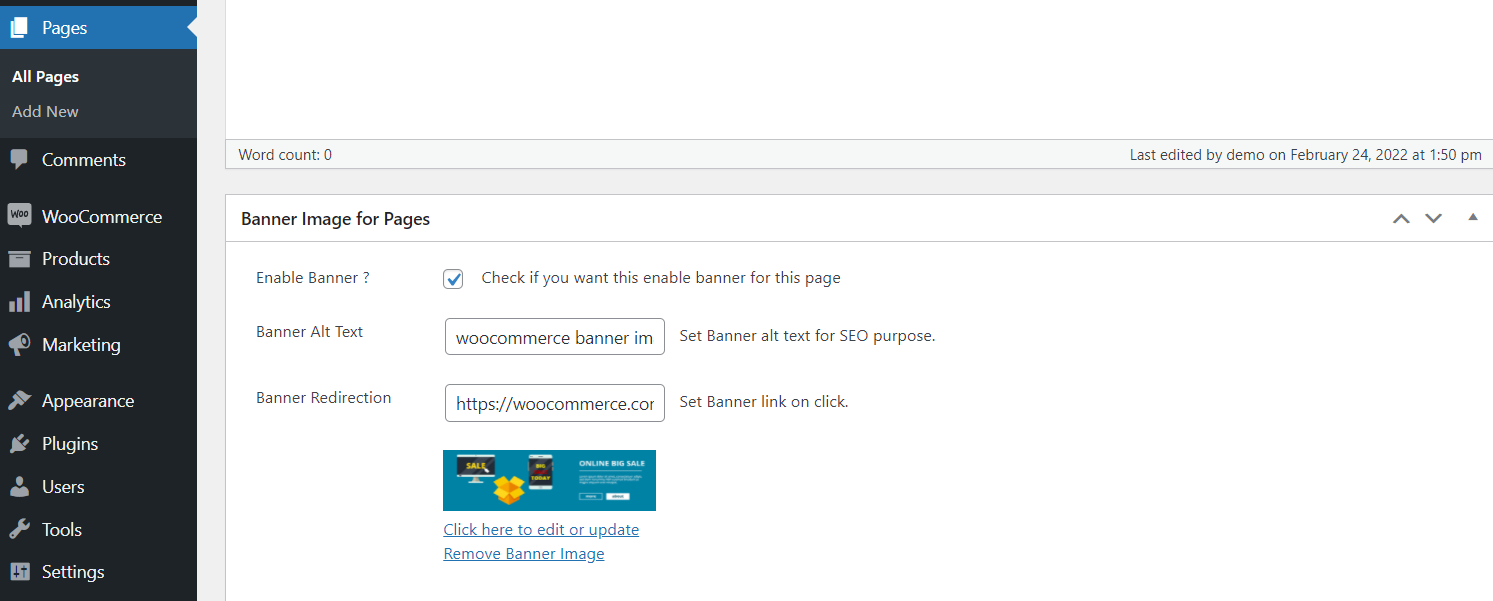Click the Tools wrench icon
This screenshot has width=1493, height=601.
pyautogui.click(x=20, y=529)
